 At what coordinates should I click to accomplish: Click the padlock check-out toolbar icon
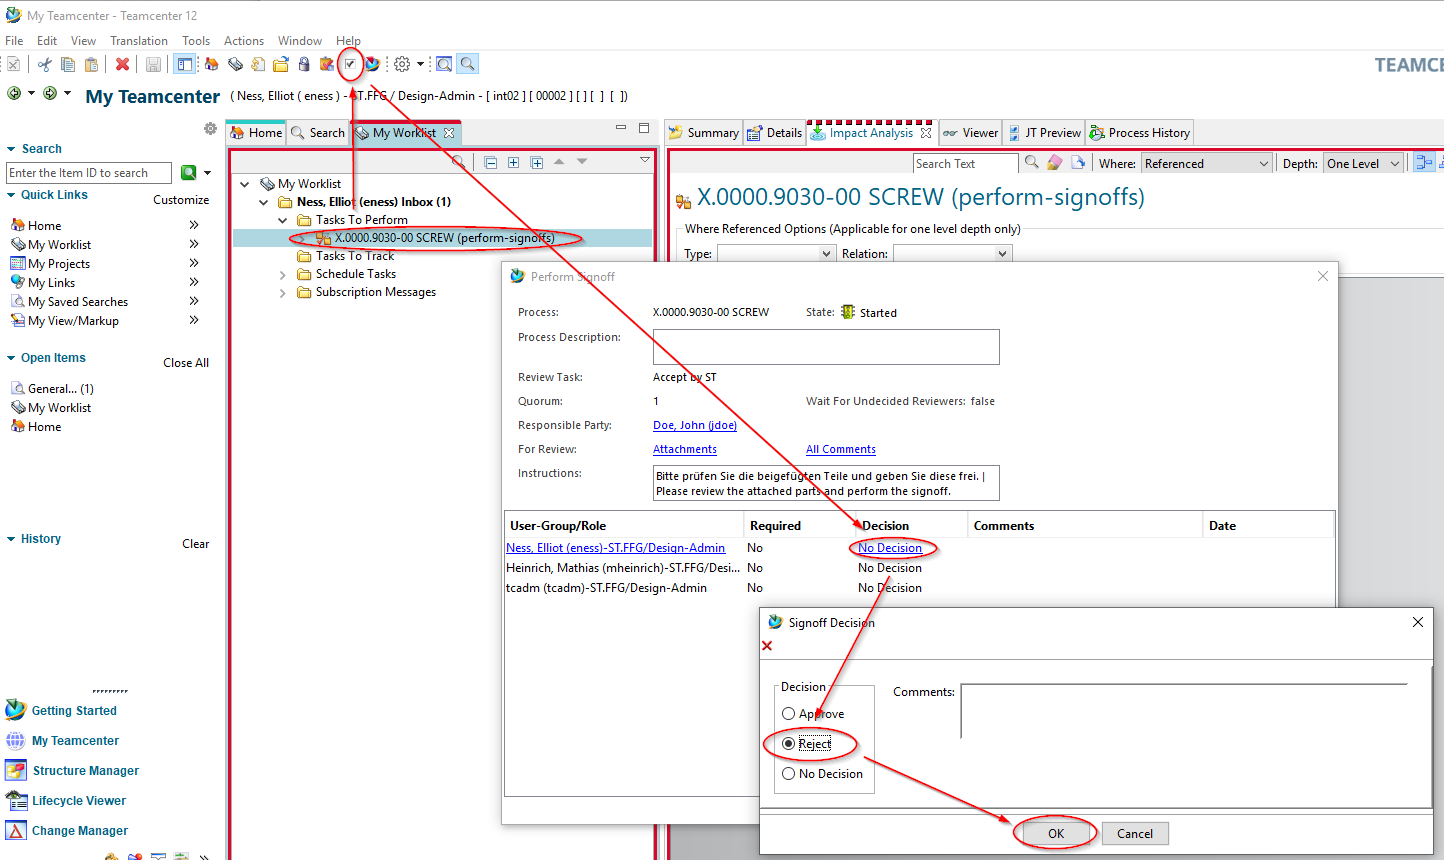point(304,64)
